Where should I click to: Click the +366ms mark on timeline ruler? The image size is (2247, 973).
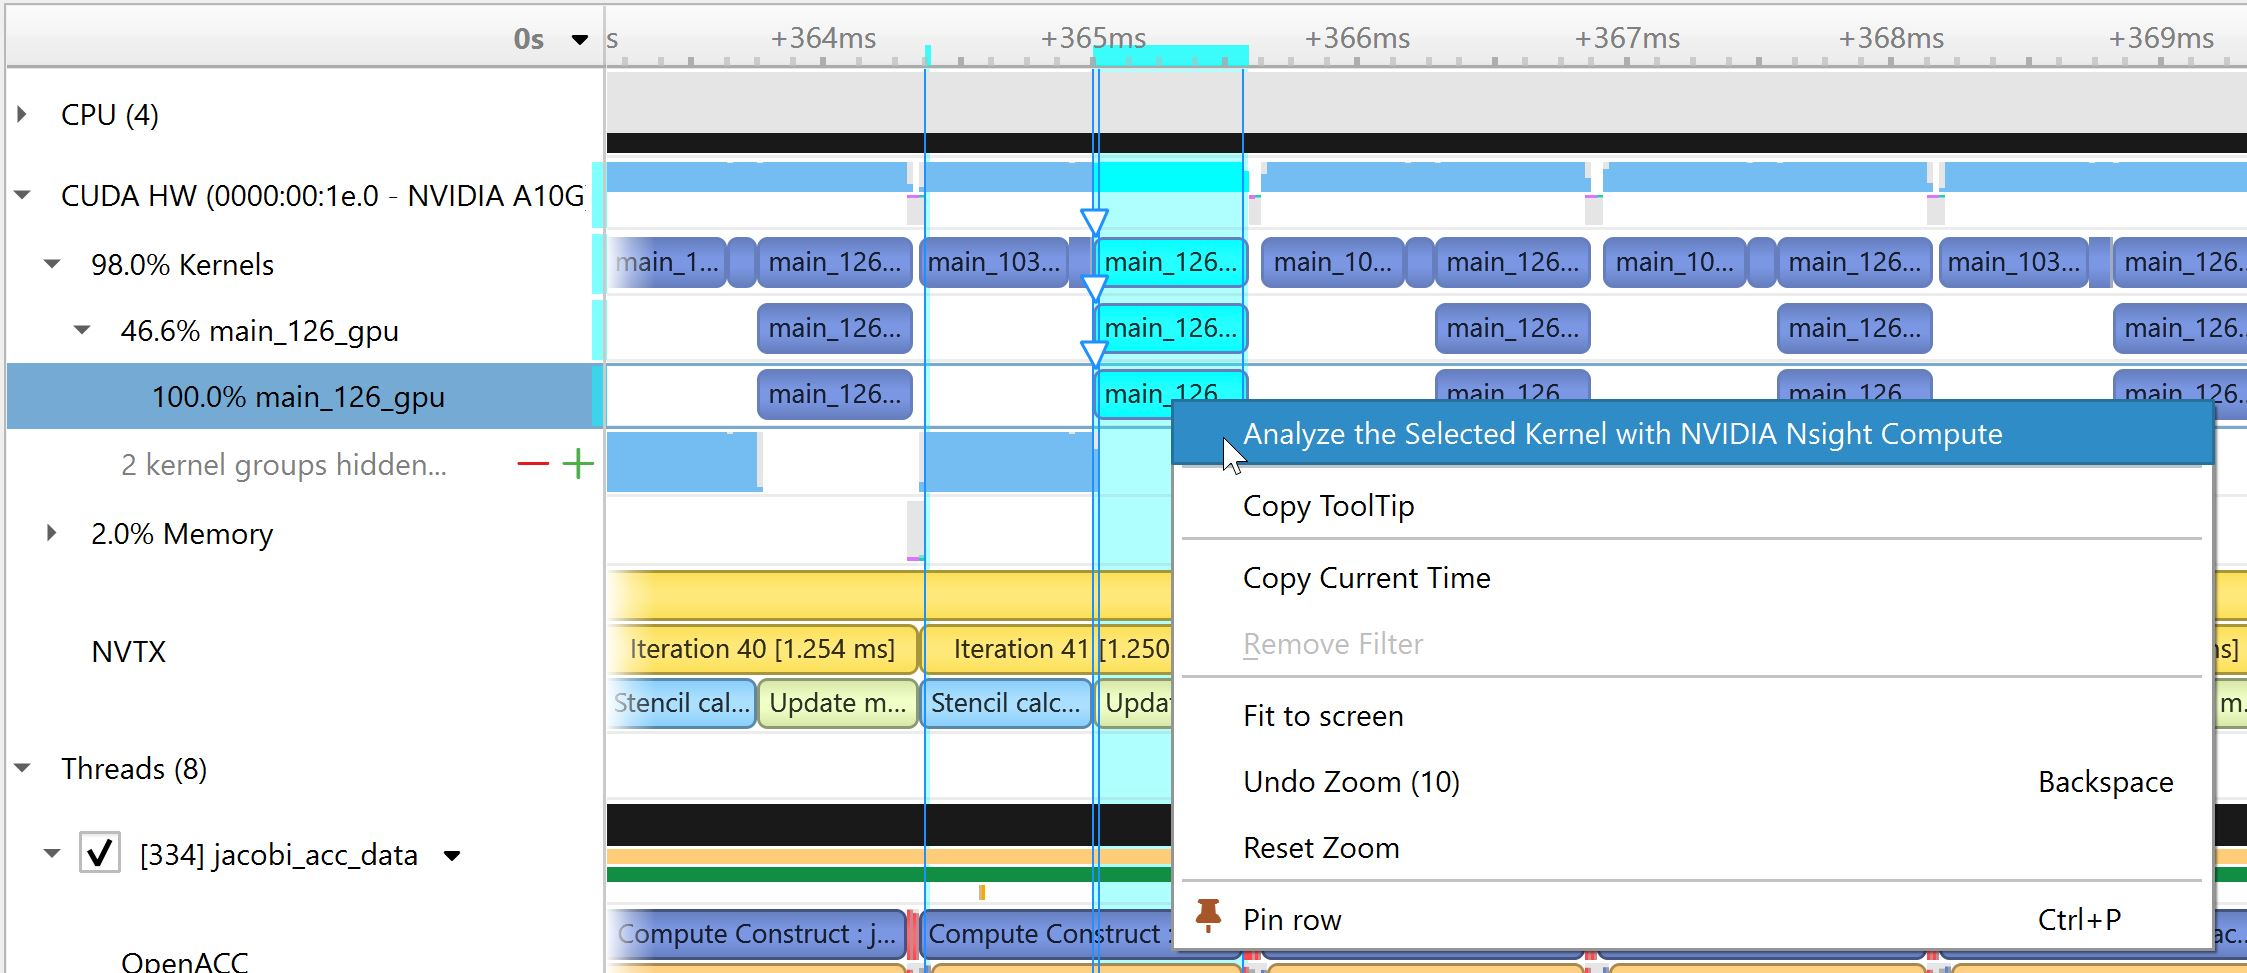[1356, 40]
